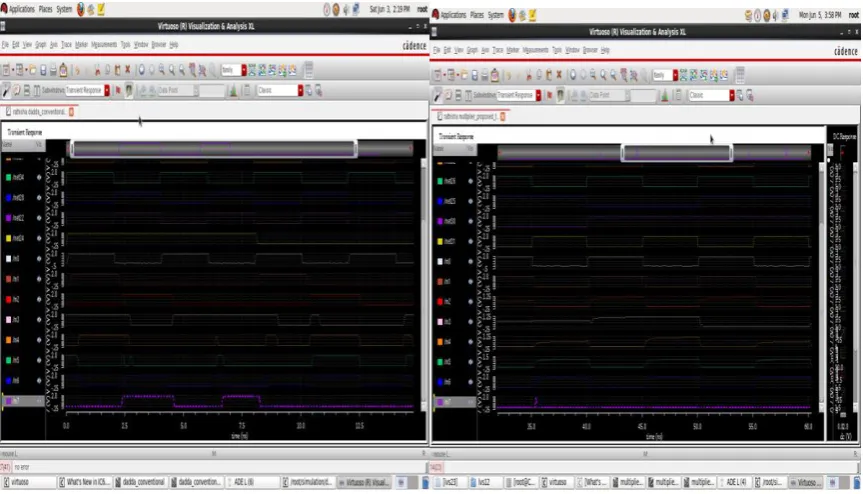Click the save icon in right window toolbar
Viewport: 863px width, 494px height.
coord(474,75)
